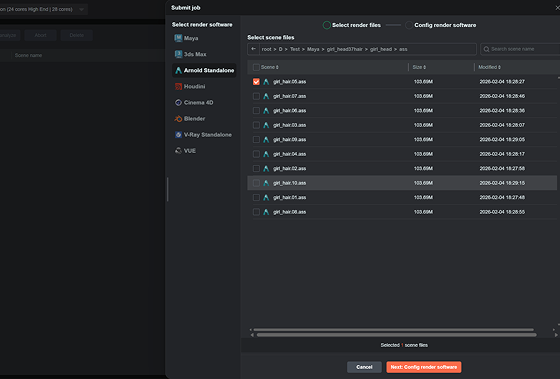
Task: Sort by Size column header
Action: tap(419, 67)
